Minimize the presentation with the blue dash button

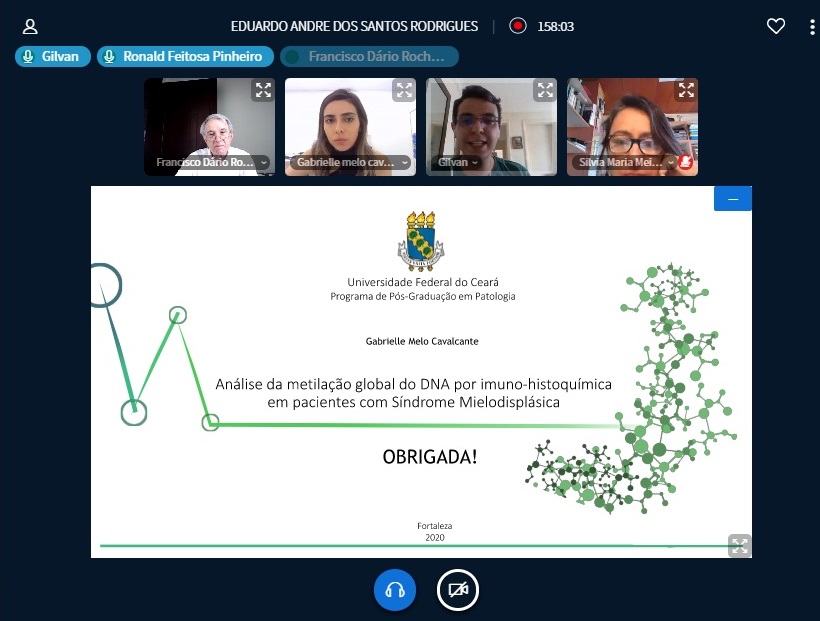click(732, 198)
